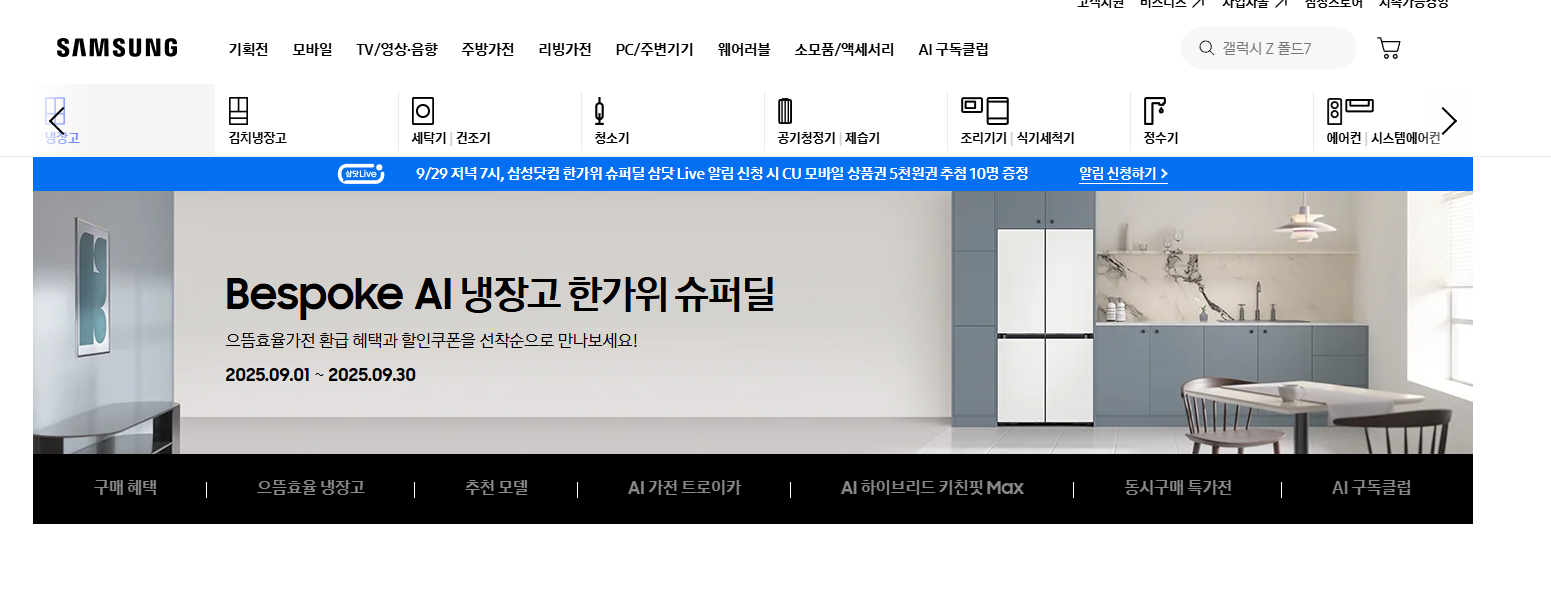Show previous categories with left arrow

coord(57,121)
